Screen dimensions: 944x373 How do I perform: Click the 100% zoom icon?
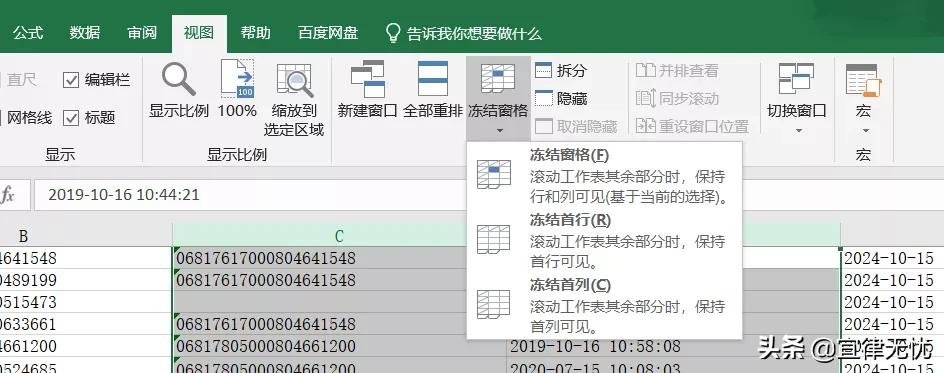pos(237,79)
